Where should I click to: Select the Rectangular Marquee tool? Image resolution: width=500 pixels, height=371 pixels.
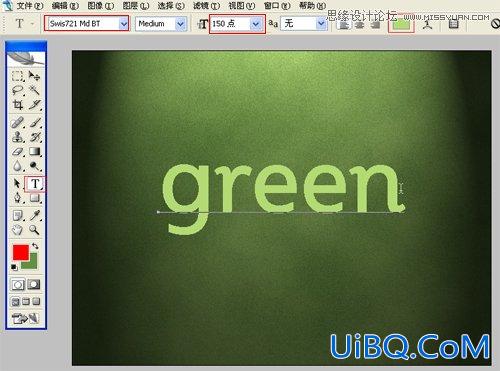(x=17, y=76)
